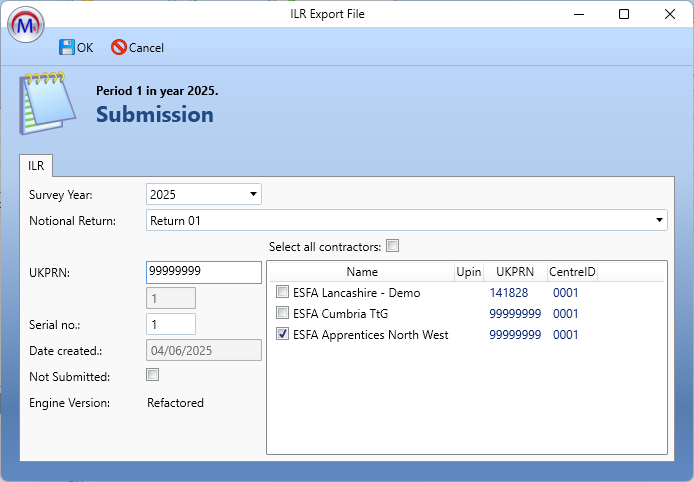Click the Serial no. input field

click(x=170, y=324)
